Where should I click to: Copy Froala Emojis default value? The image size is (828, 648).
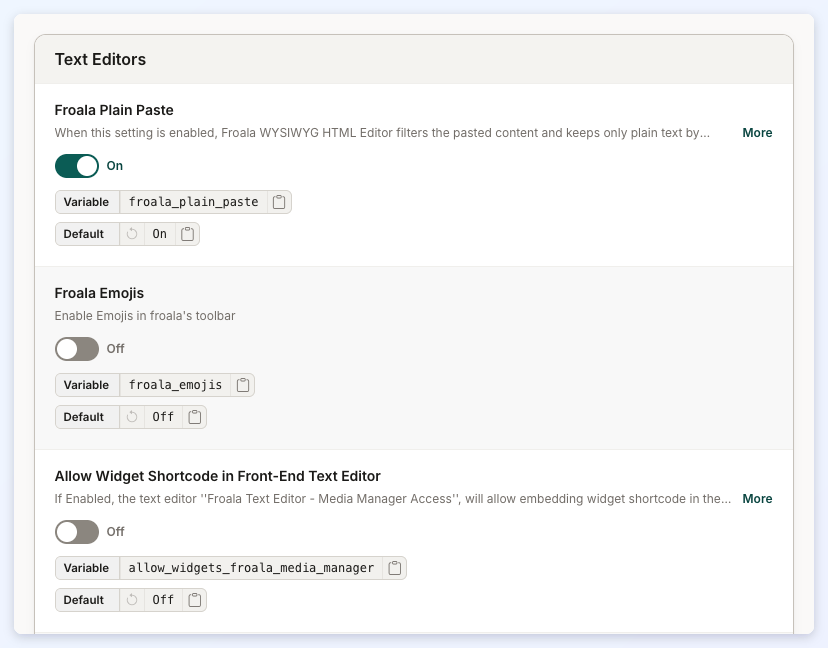[194, 417]
